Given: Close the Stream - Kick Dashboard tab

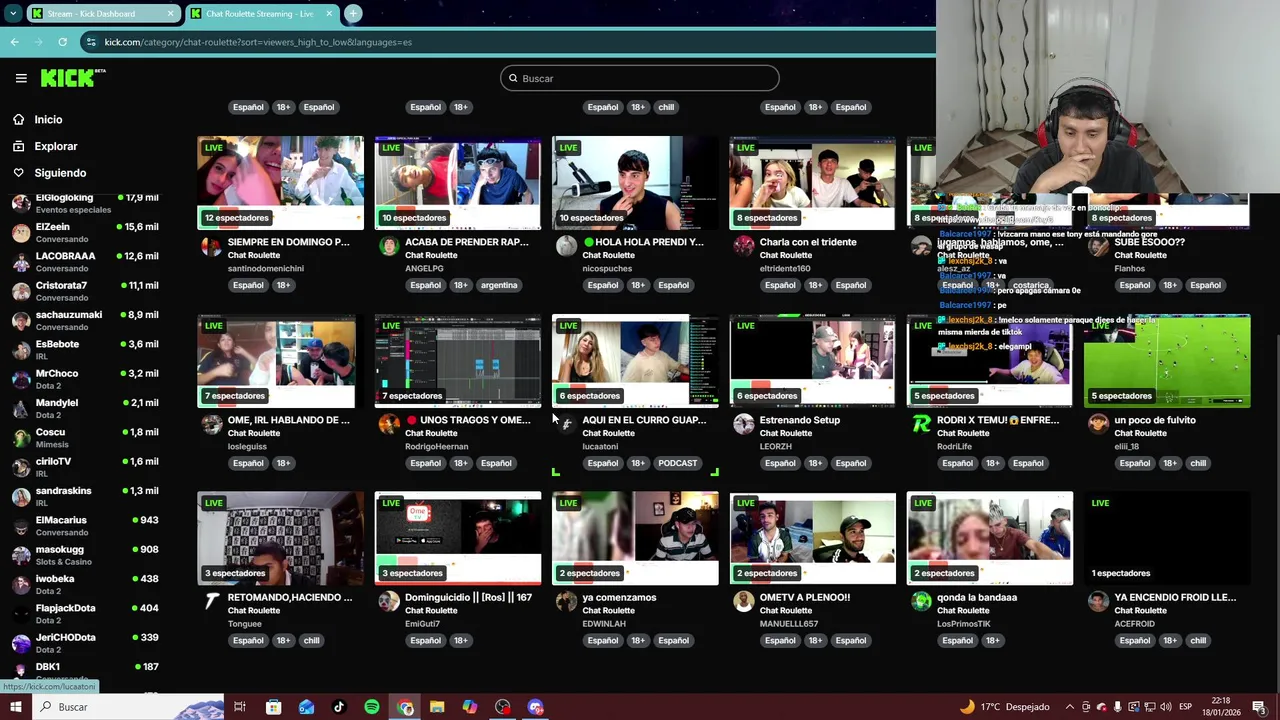Looking at the screenshot, I should tap(171, 14).
